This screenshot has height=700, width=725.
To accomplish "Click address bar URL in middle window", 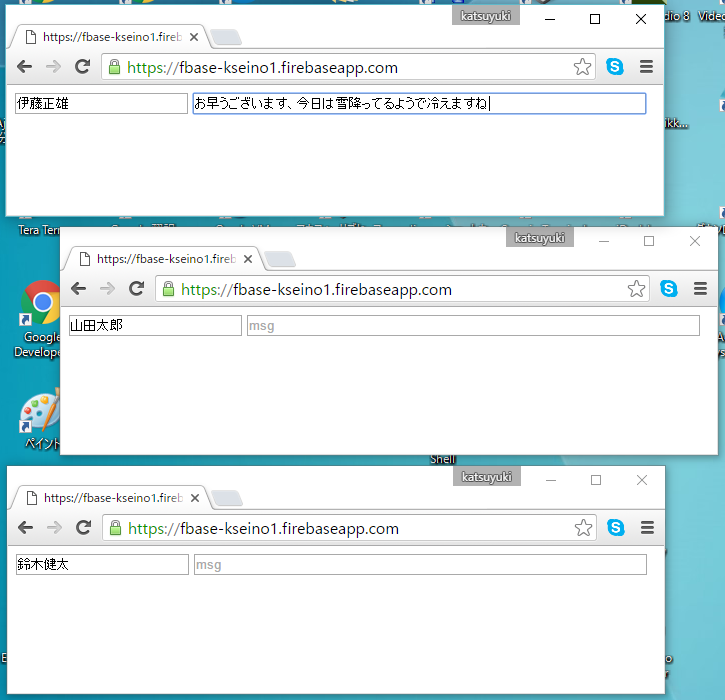I will (316, 289).
